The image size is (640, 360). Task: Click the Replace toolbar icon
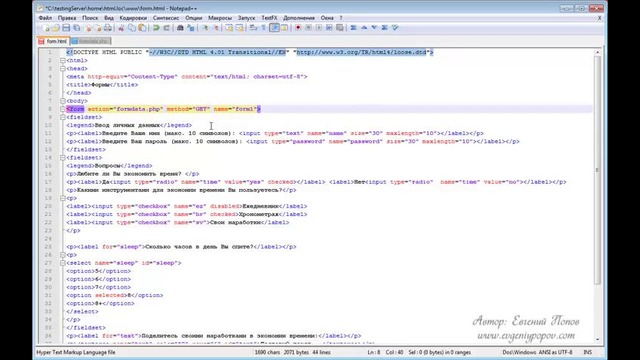[191, 28]
